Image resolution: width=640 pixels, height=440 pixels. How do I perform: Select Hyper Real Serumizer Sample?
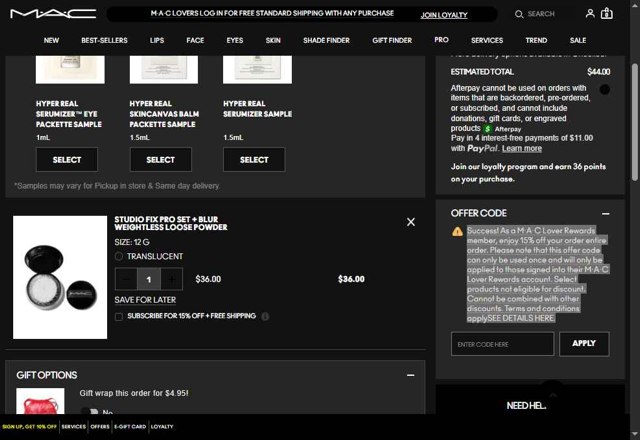tap(254, 160)
